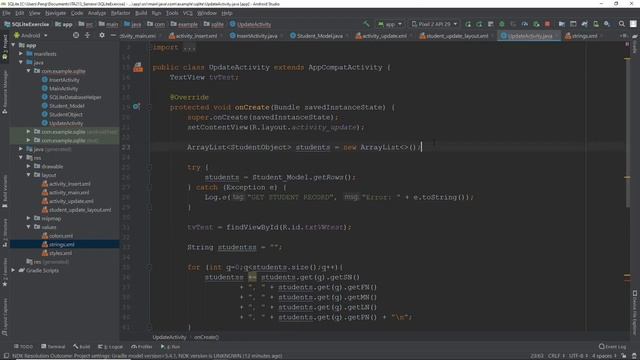The image size is (640, 360).
Task: Click the Make Project hammer icon
Action: coord(366,24)
